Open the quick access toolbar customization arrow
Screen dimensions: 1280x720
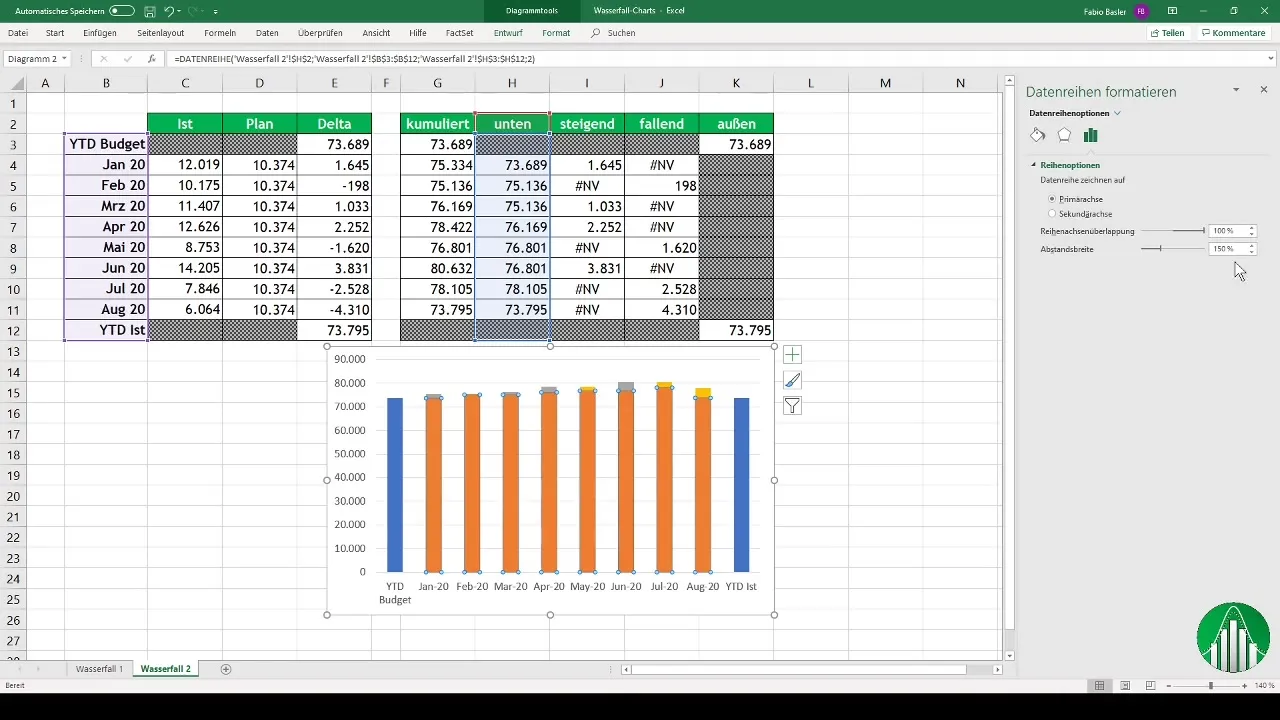(215, 11)
